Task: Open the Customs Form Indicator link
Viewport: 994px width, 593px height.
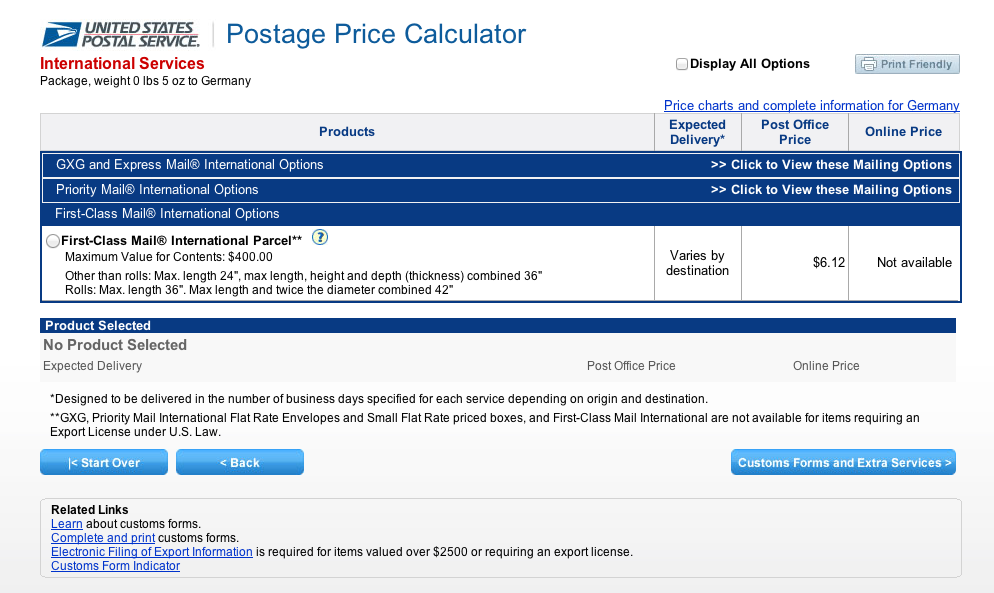Action: pos(115,566)
